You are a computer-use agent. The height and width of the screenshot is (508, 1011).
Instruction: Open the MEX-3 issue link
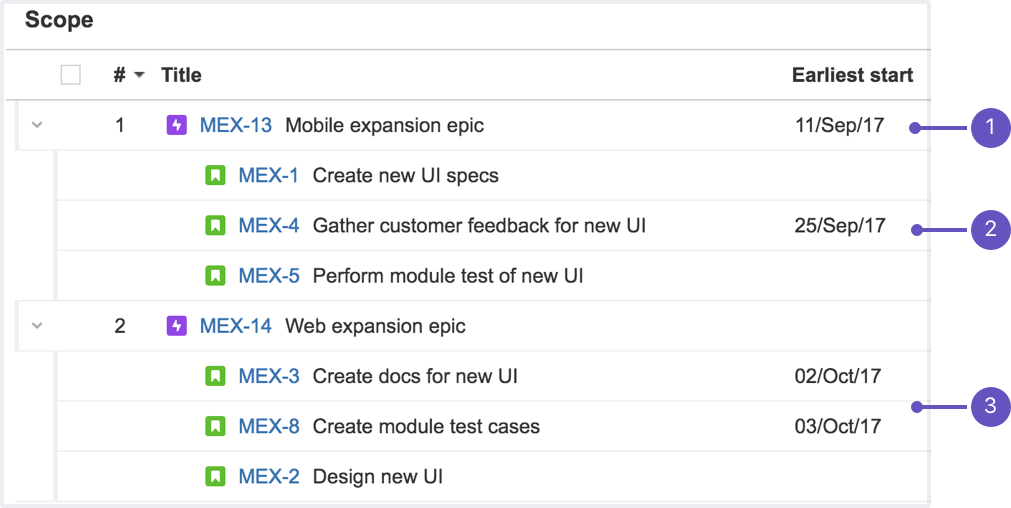click(269, 376)
